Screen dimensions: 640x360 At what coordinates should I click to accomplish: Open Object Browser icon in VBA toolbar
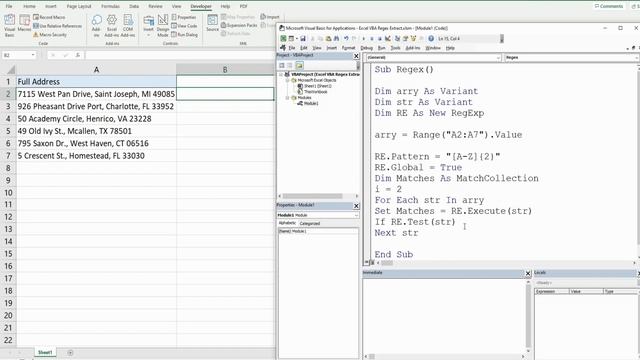(413, 38)
